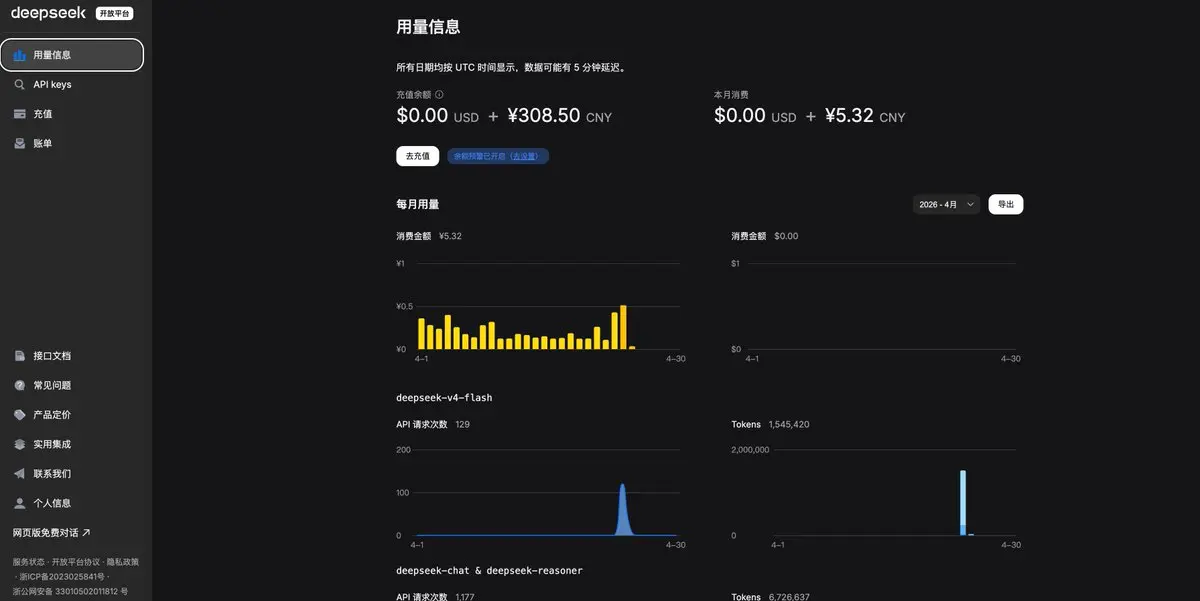Click the API 请求次数 129 value
1200x601 pixels.
click(462, 425)
